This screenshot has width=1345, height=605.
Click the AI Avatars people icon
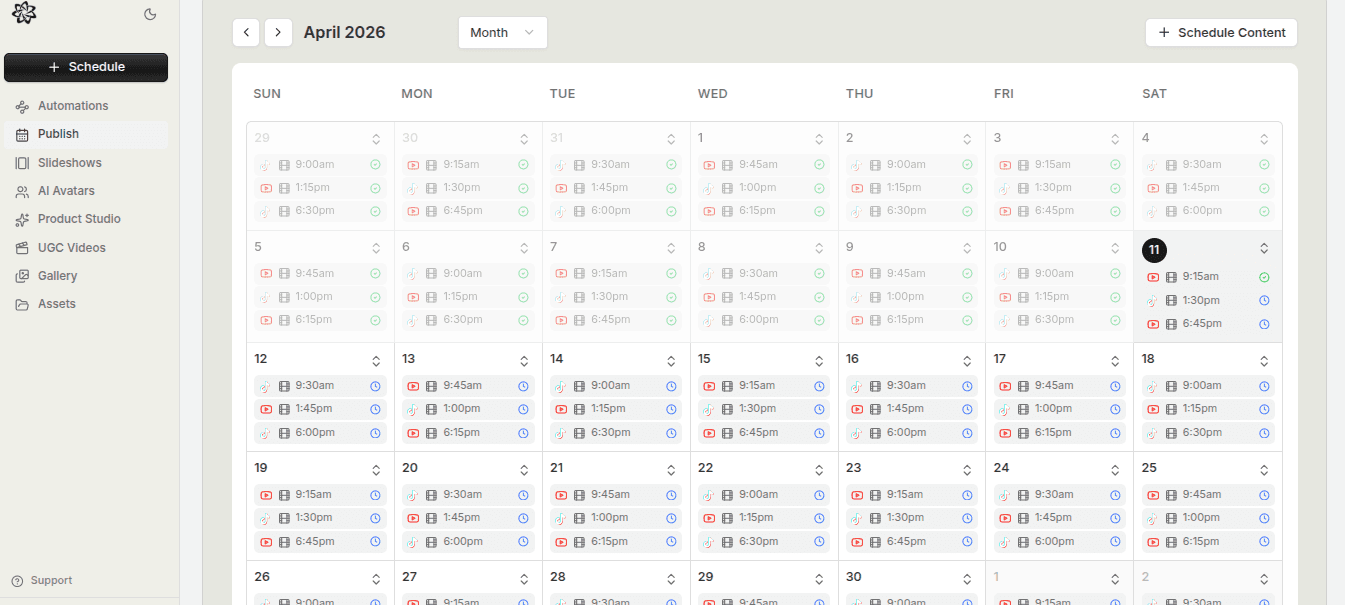click(x=22, y=190)
